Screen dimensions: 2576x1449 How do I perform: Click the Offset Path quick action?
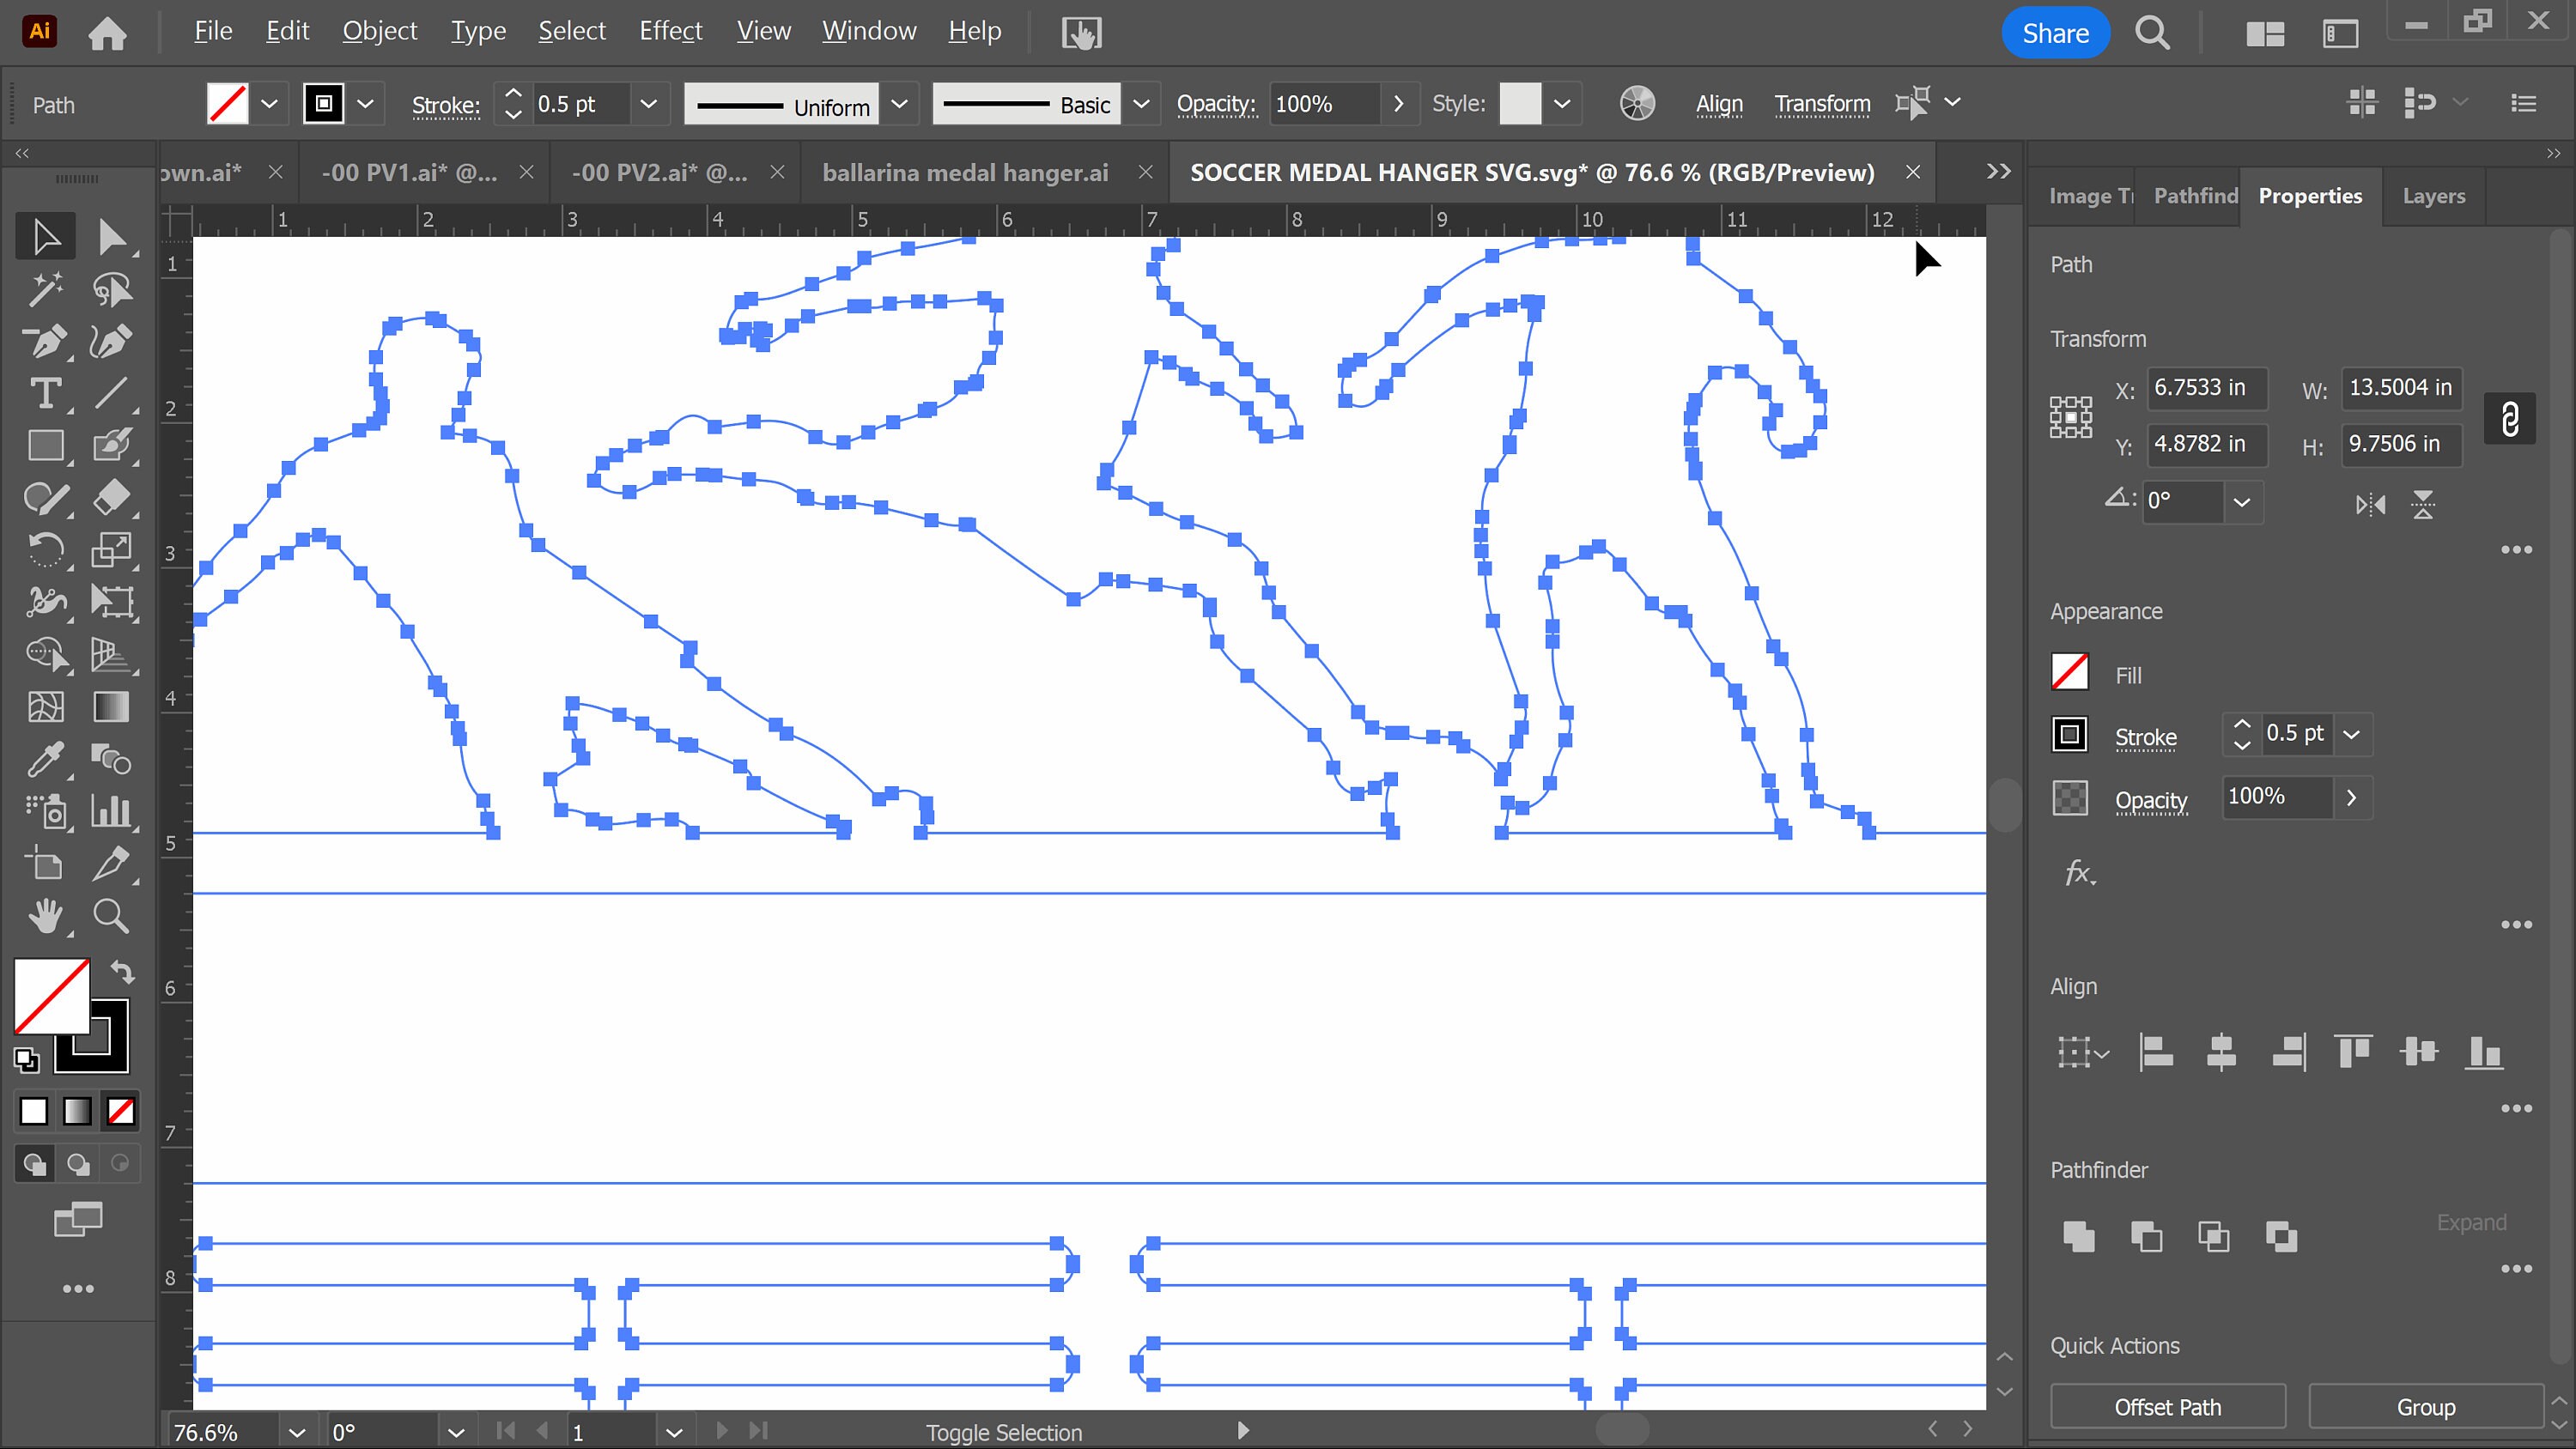(2166, 1406)
